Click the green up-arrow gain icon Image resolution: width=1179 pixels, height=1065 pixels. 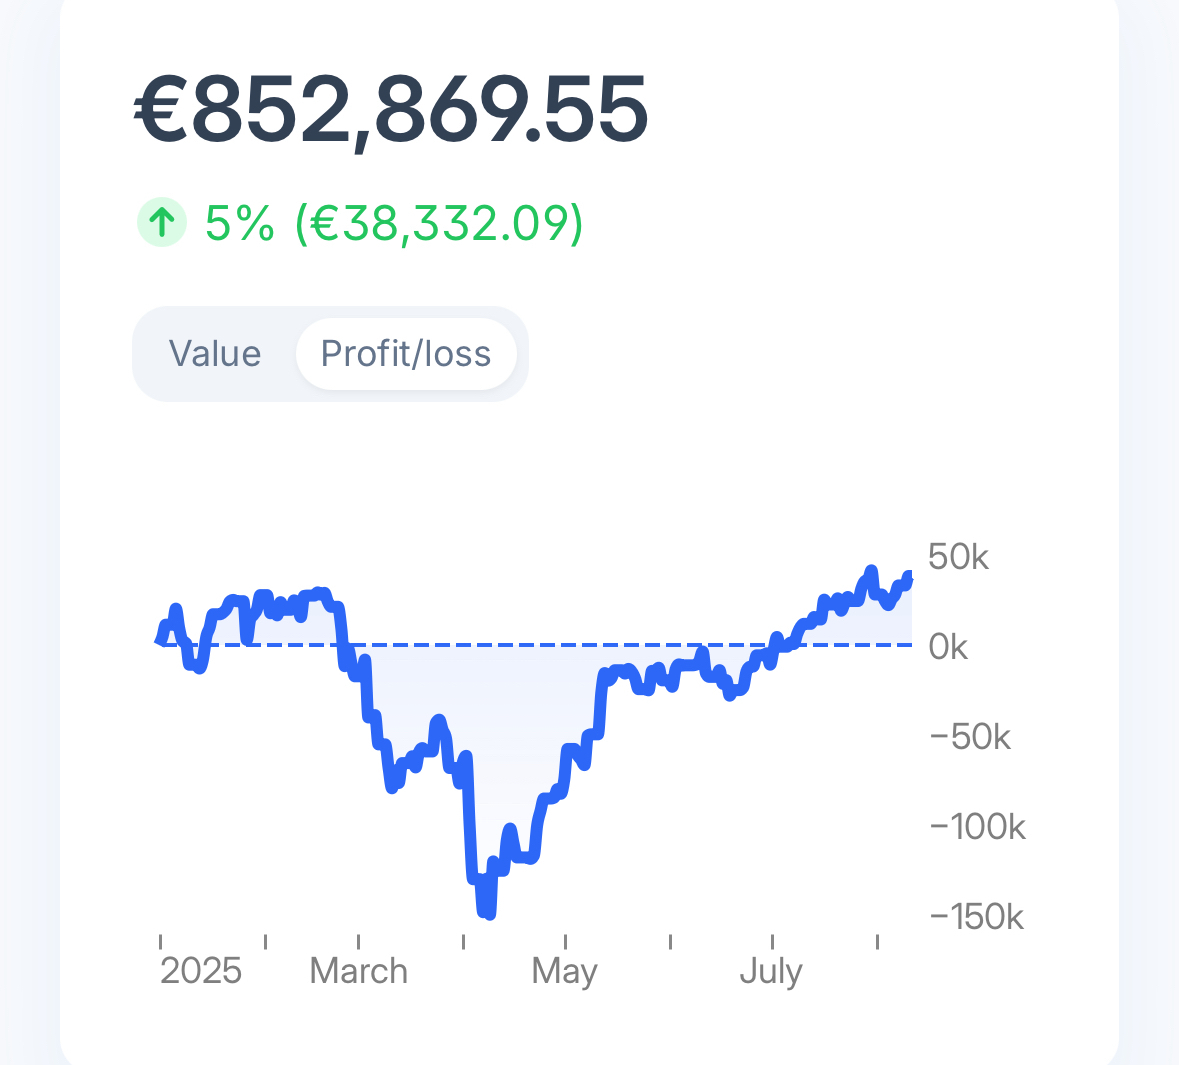click(162, 222)
